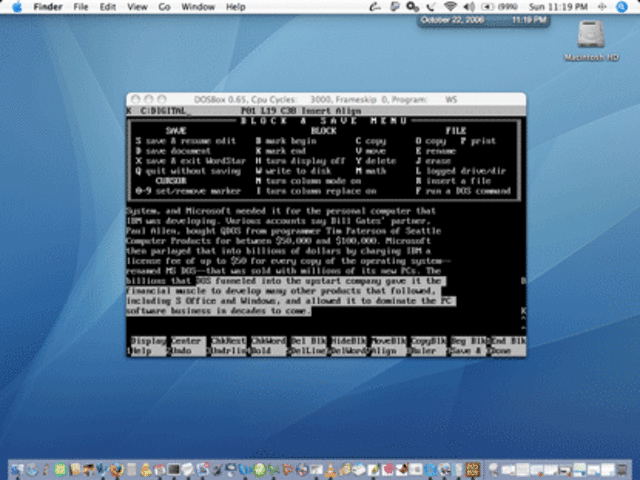Click the Beg Blk function key label

469,341
